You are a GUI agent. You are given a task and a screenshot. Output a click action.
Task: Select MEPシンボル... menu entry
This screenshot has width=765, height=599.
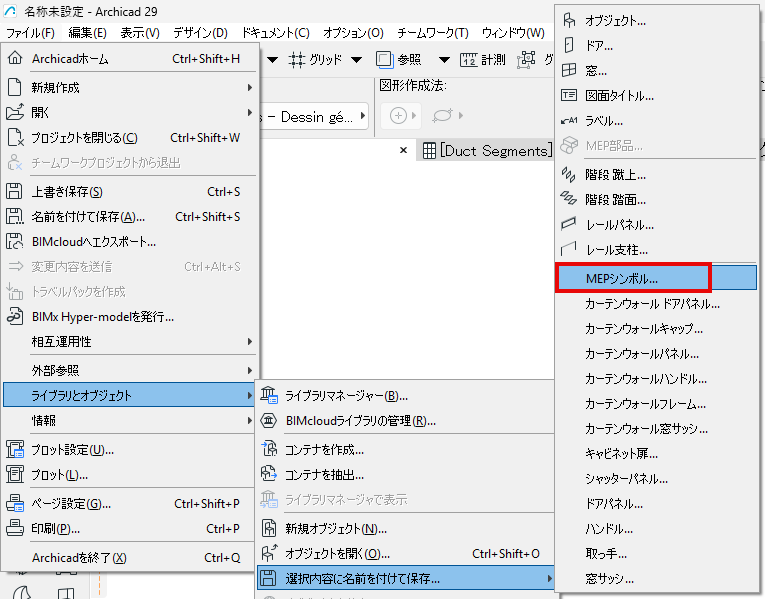[657, 278]
